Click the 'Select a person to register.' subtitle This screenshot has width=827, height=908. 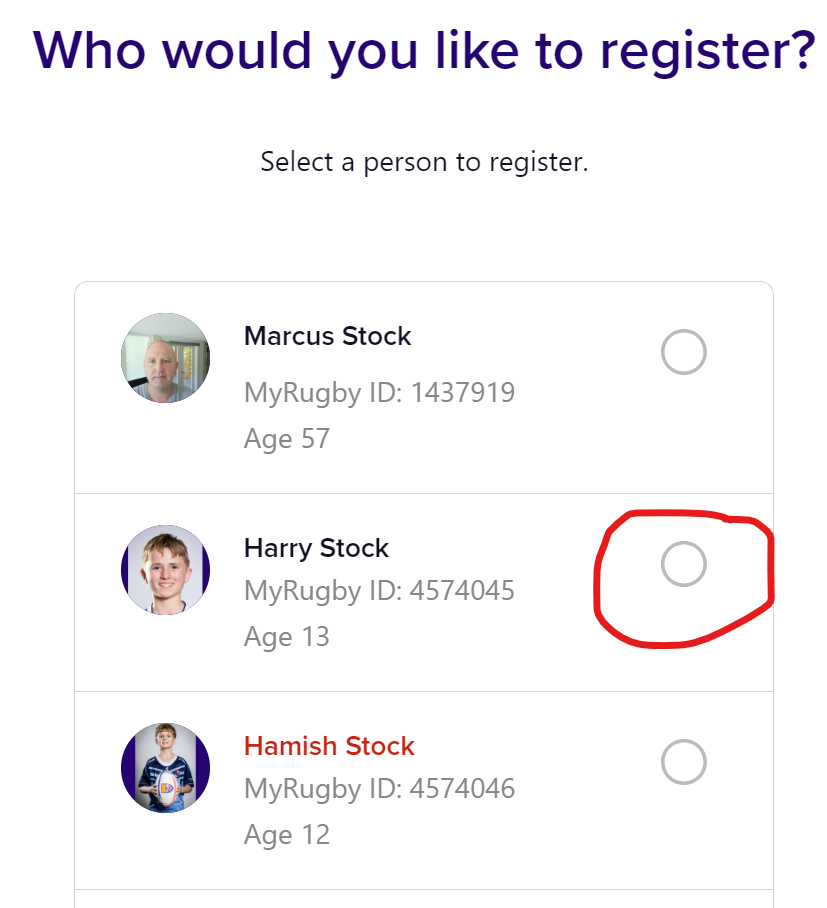pos(424,161)
